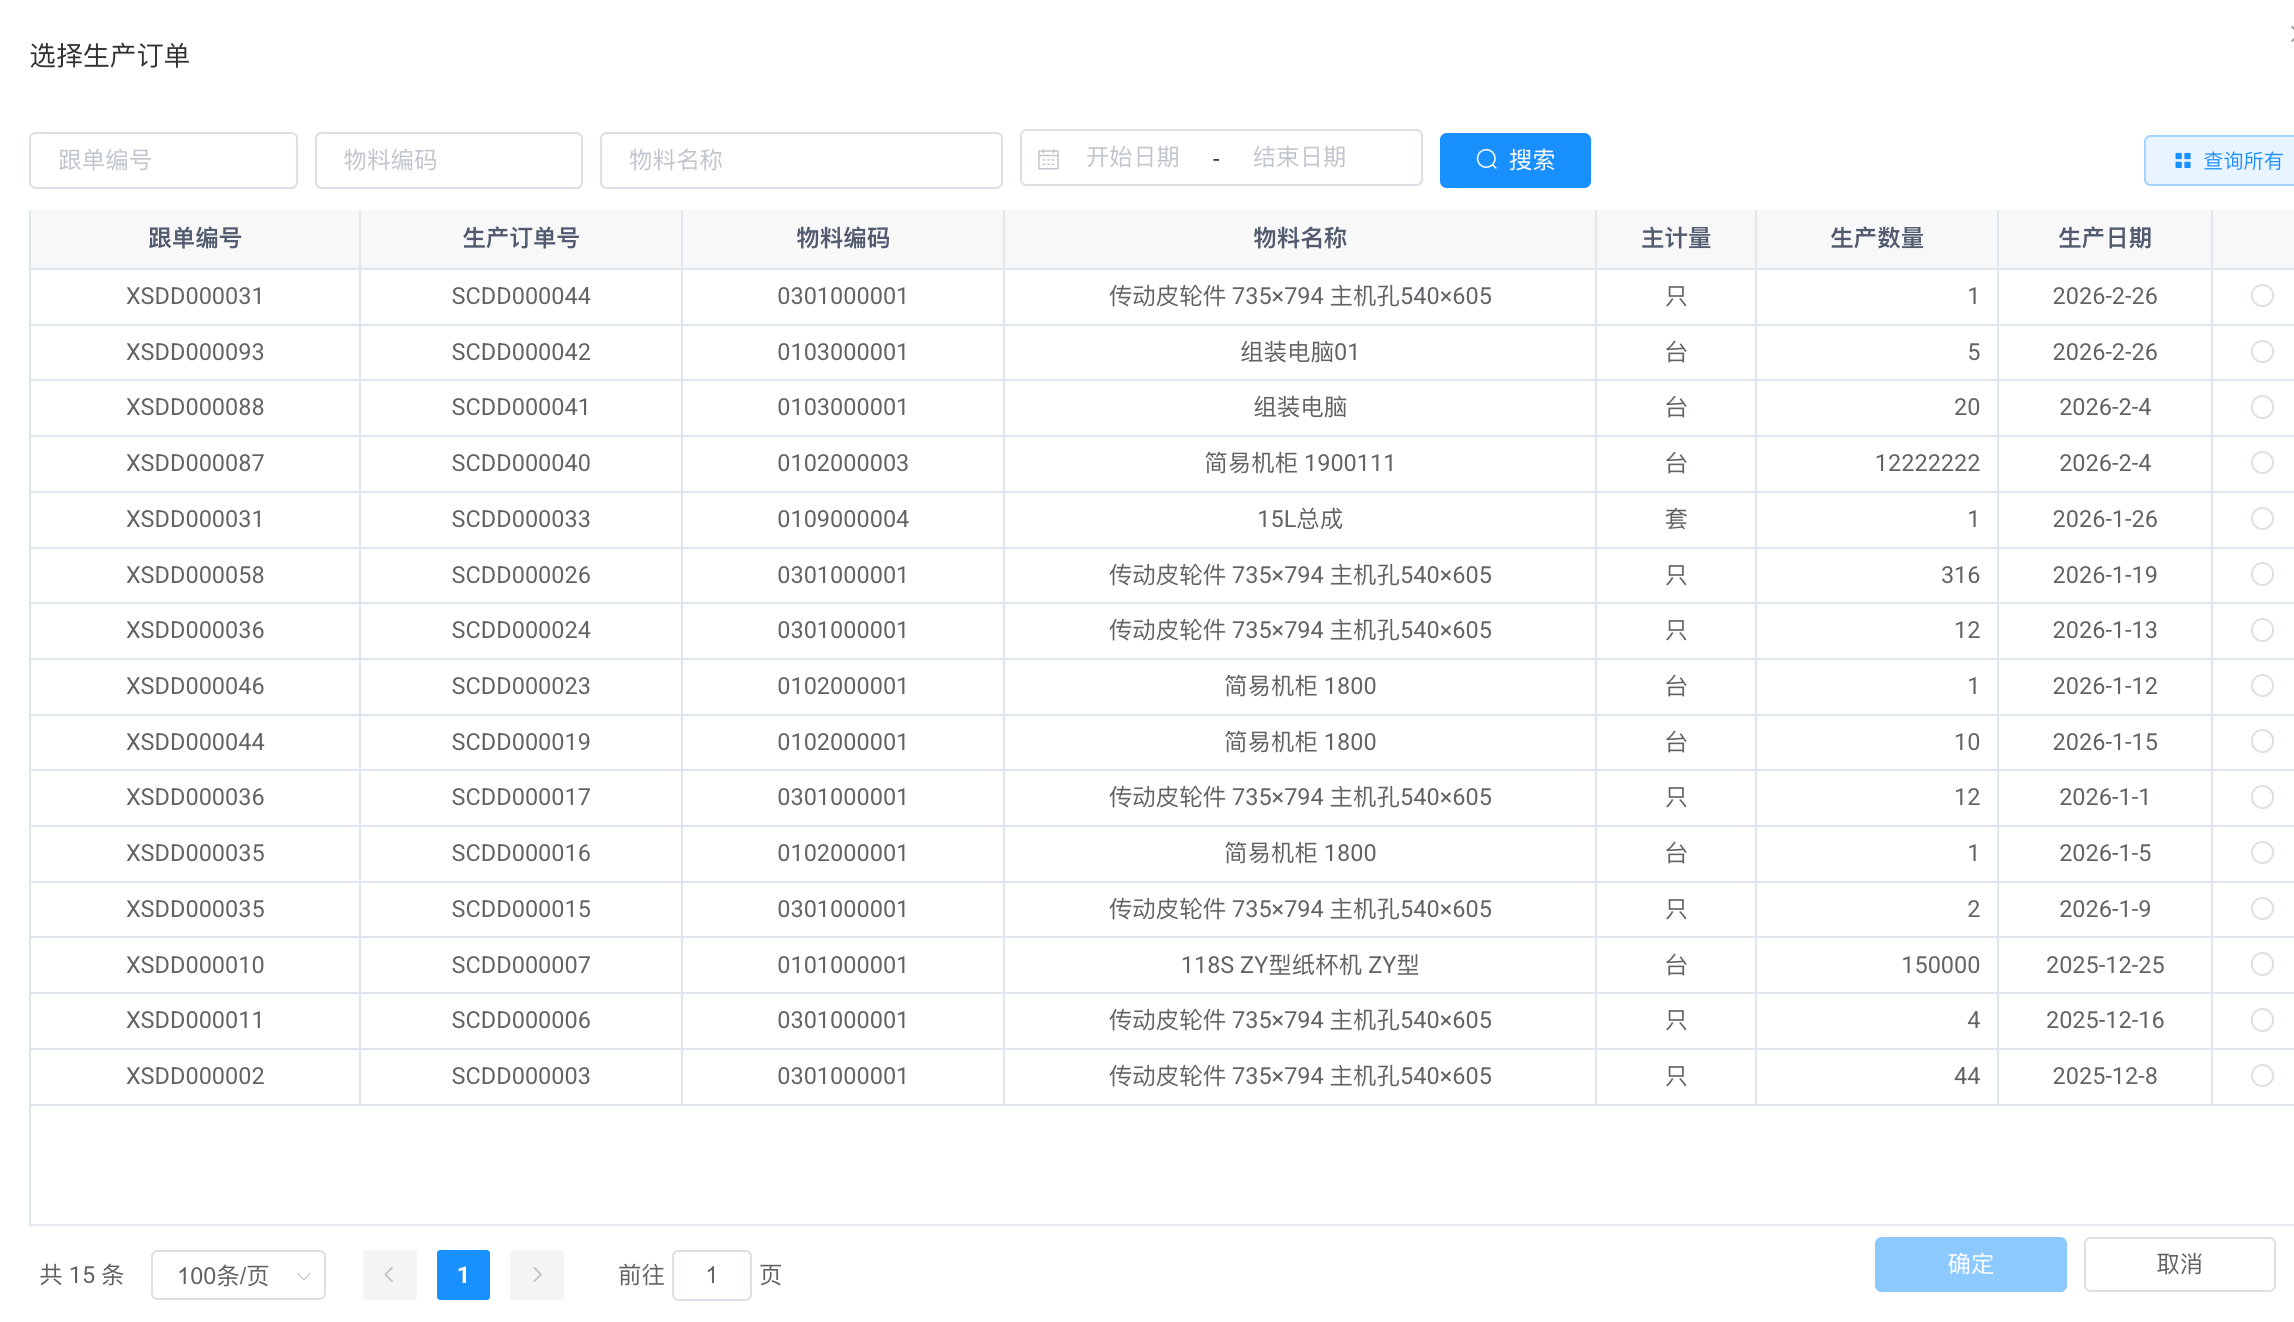Focus the 跟单编号 search input
Viewport: 2294px width, 1322px height.
click(x=163, y=160)
